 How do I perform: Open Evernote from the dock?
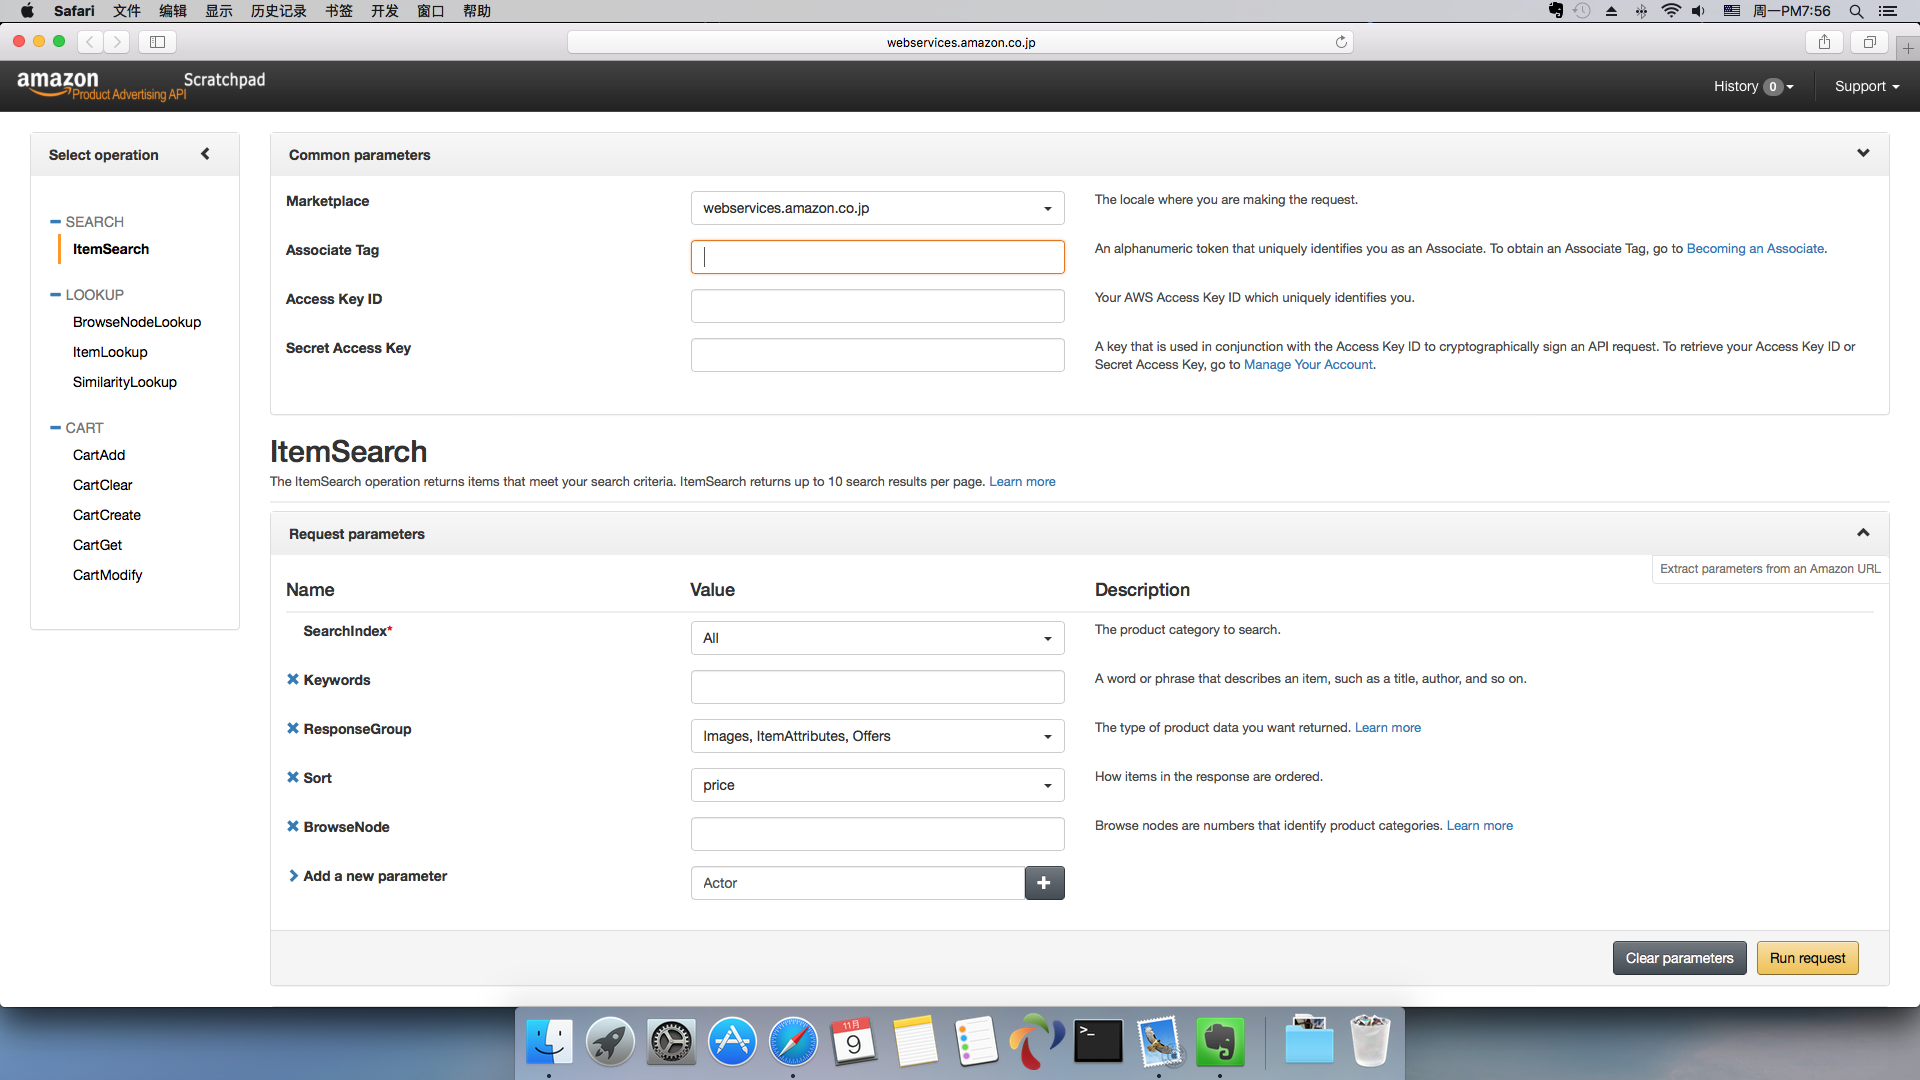coord(1220,1042)
